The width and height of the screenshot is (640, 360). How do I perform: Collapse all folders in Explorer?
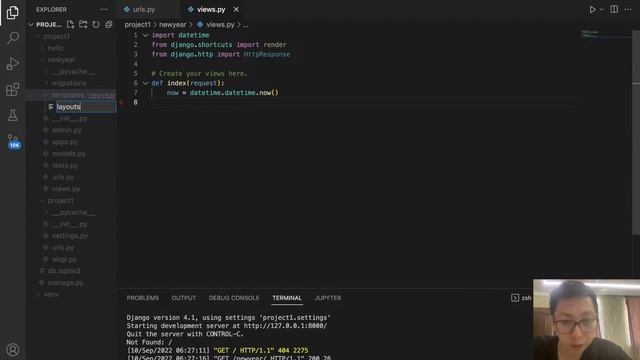point(109,24)
